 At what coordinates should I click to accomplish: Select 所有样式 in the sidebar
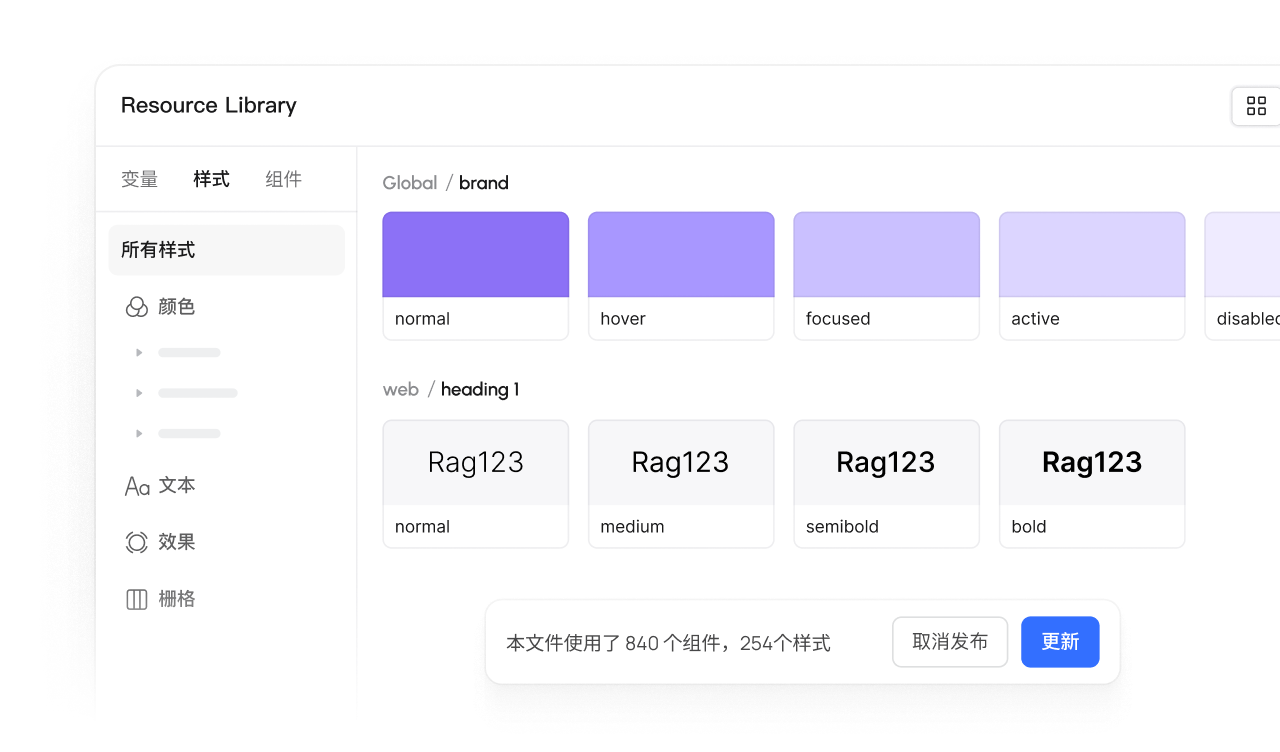tap(226, 250)
